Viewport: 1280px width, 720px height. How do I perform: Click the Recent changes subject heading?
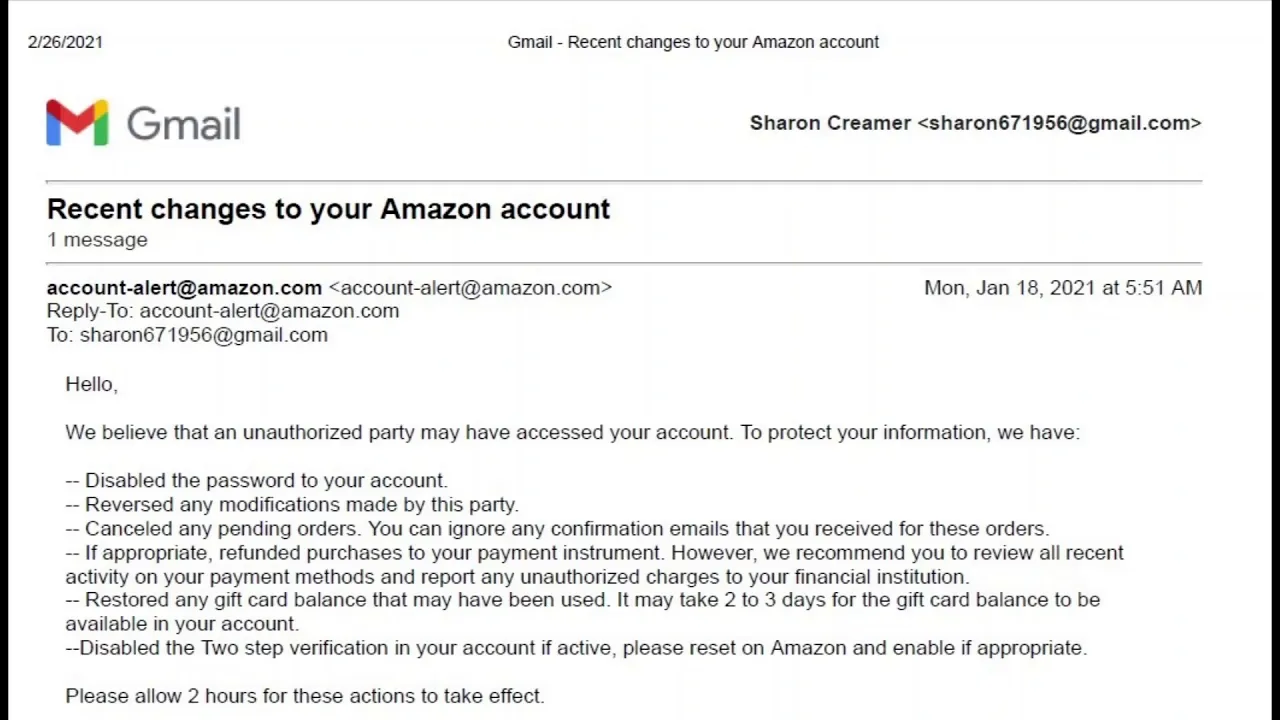pyautogui.click(x=328, y=209)
